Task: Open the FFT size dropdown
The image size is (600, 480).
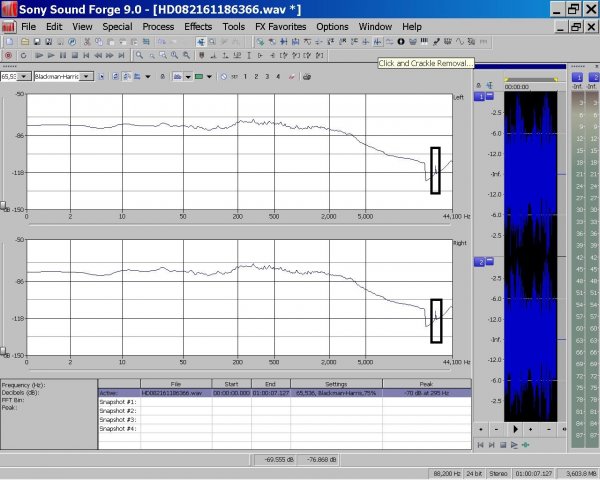Action: pyautogui.click(x=24, y=76)
